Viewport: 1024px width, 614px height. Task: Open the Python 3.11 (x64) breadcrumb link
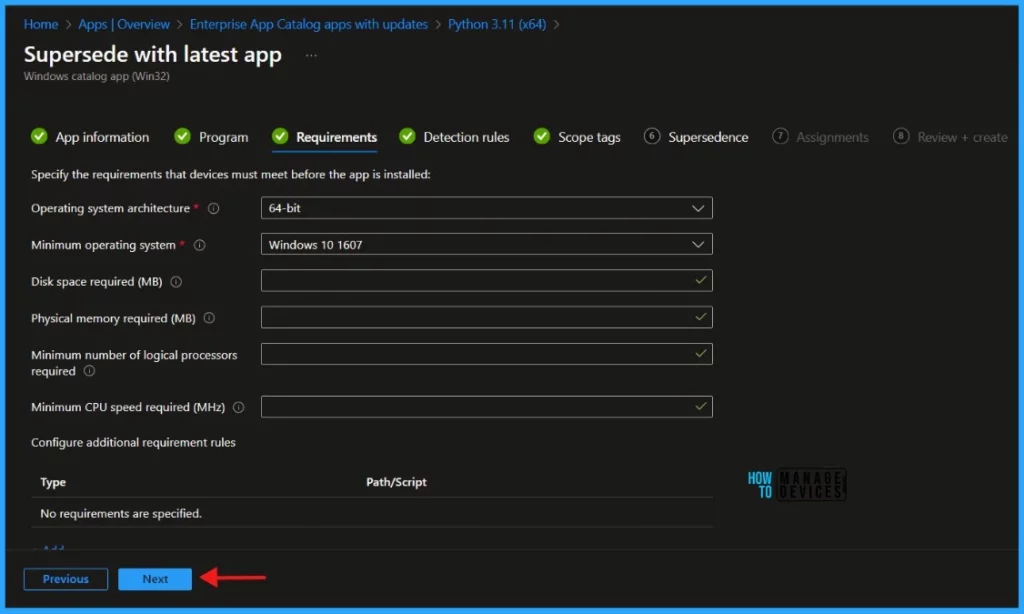click(497, 24)
